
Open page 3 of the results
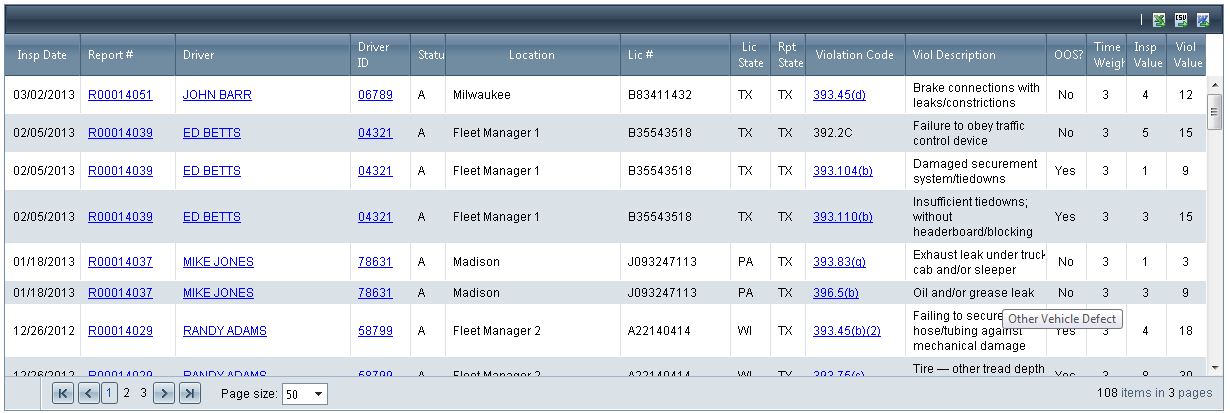[x=144, y=394]
